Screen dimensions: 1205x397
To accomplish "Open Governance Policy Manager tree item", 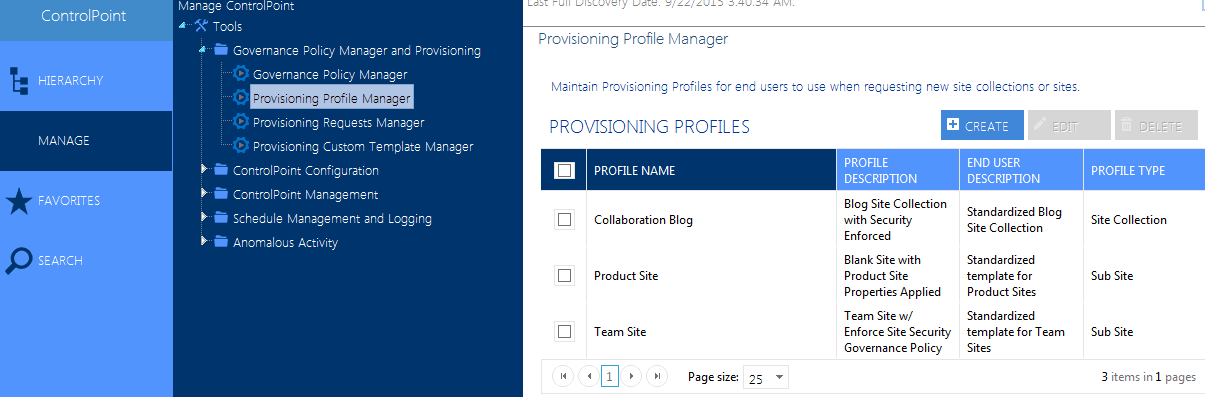I will click(x=330, y=74).
